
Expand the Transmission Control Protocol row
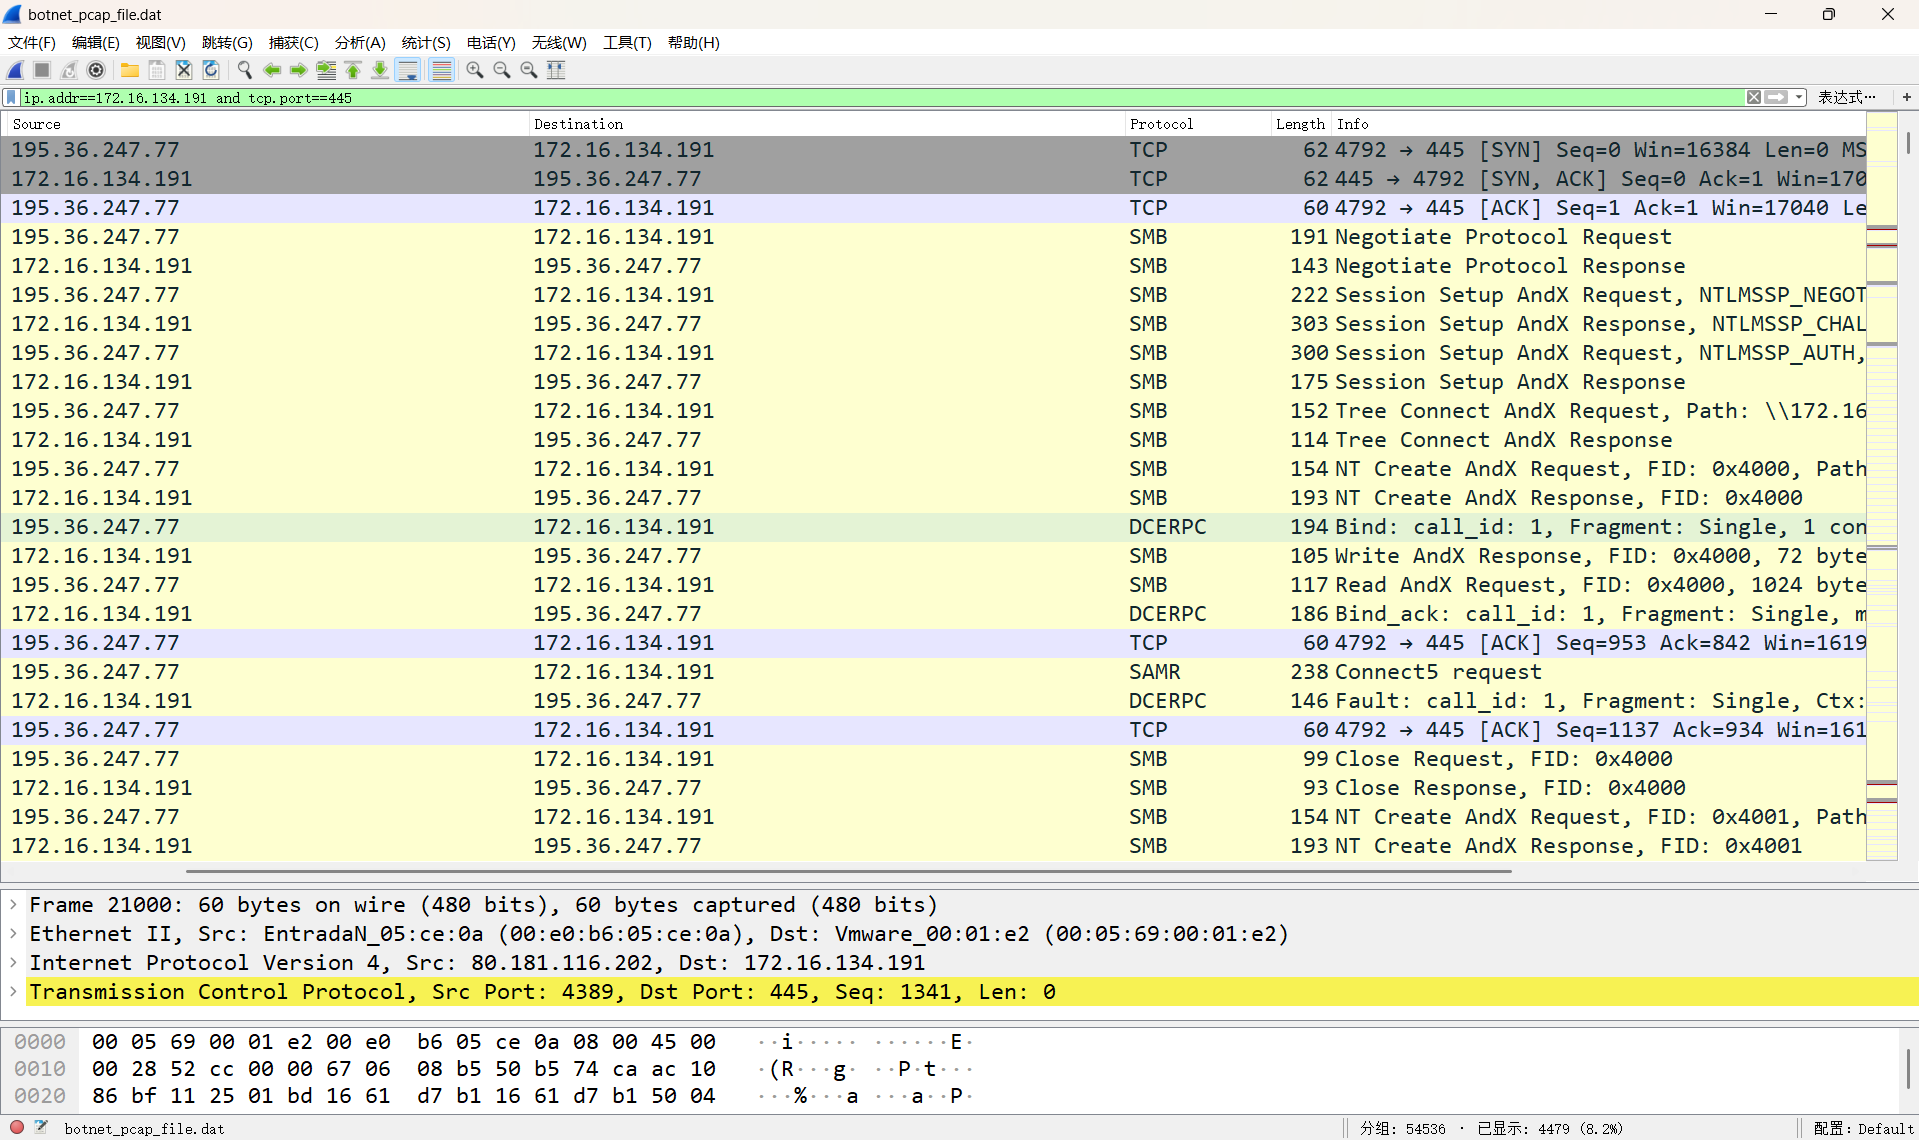13,992
